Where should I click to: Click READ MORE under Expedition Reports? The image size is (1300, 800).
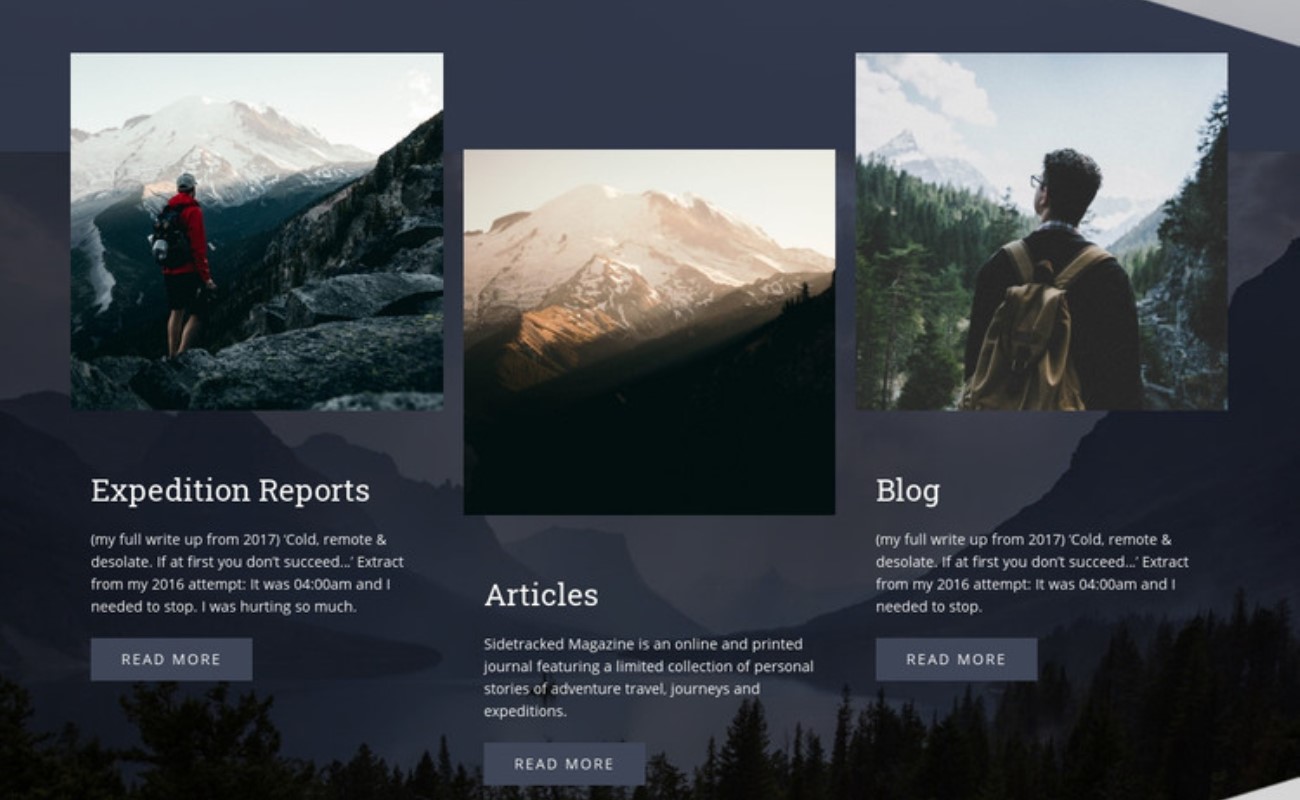(171, 659)
